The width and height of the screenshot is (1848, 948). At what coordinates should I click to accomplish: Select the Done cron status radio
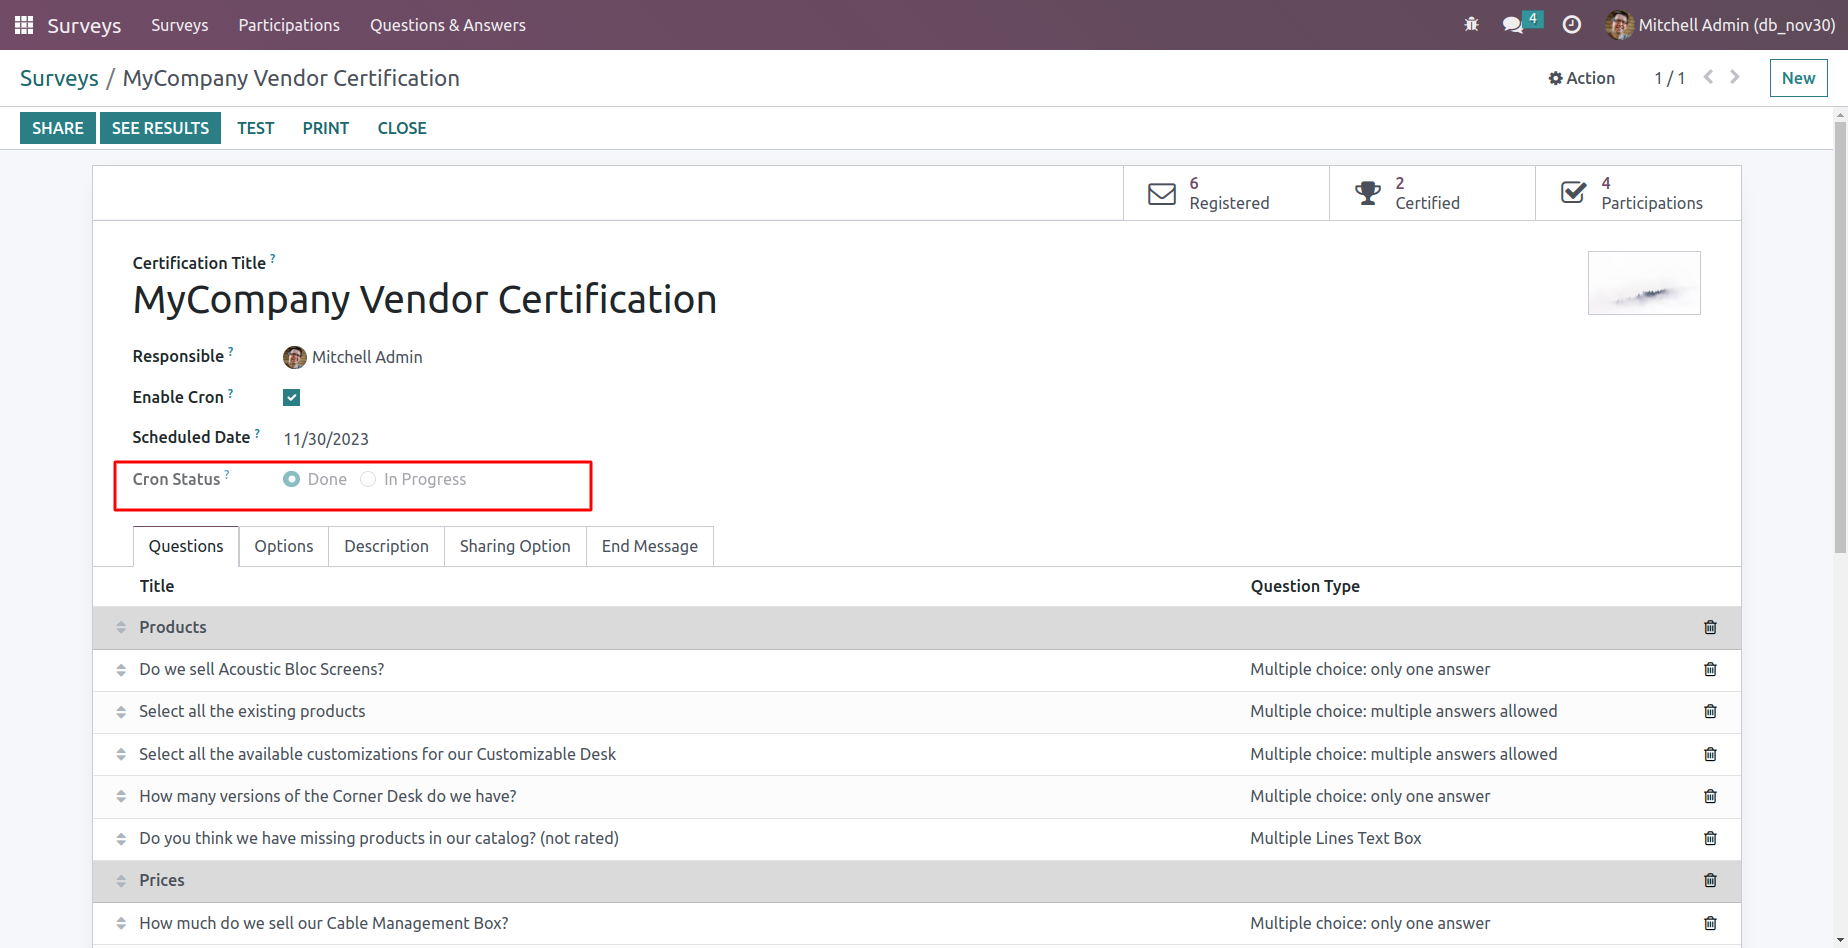292,480
